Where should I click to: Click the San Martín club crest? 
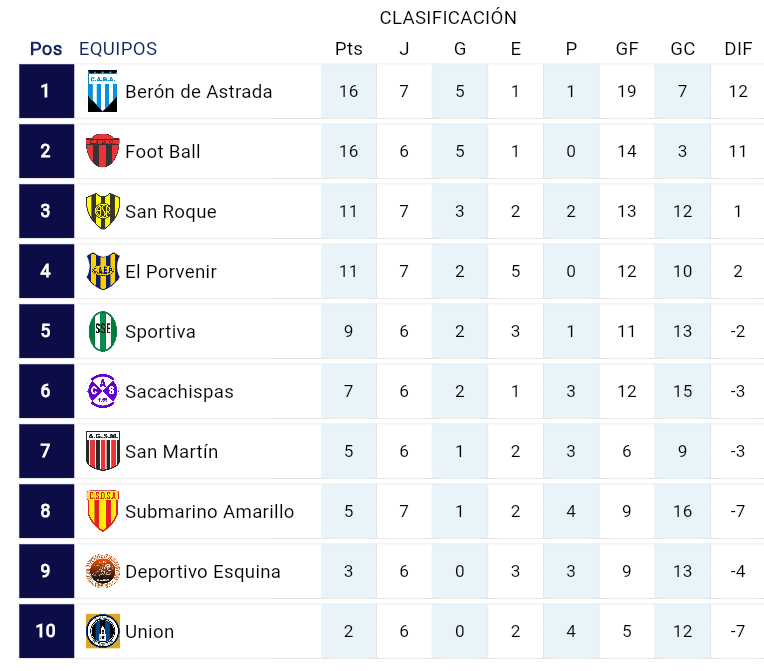(103, 451)
